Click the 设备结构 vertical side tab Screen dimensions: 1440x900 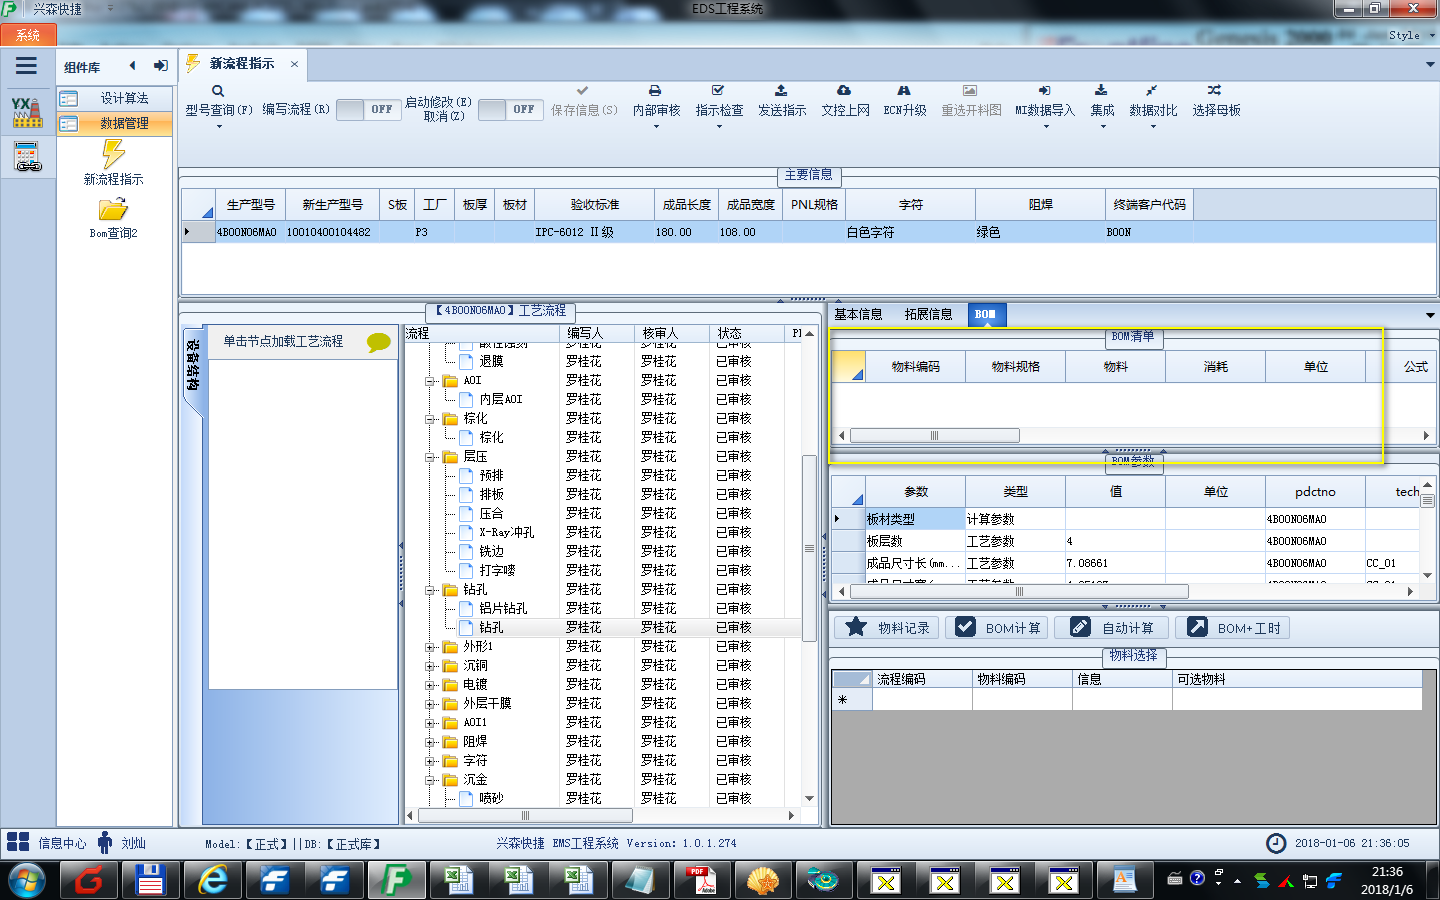192,364
